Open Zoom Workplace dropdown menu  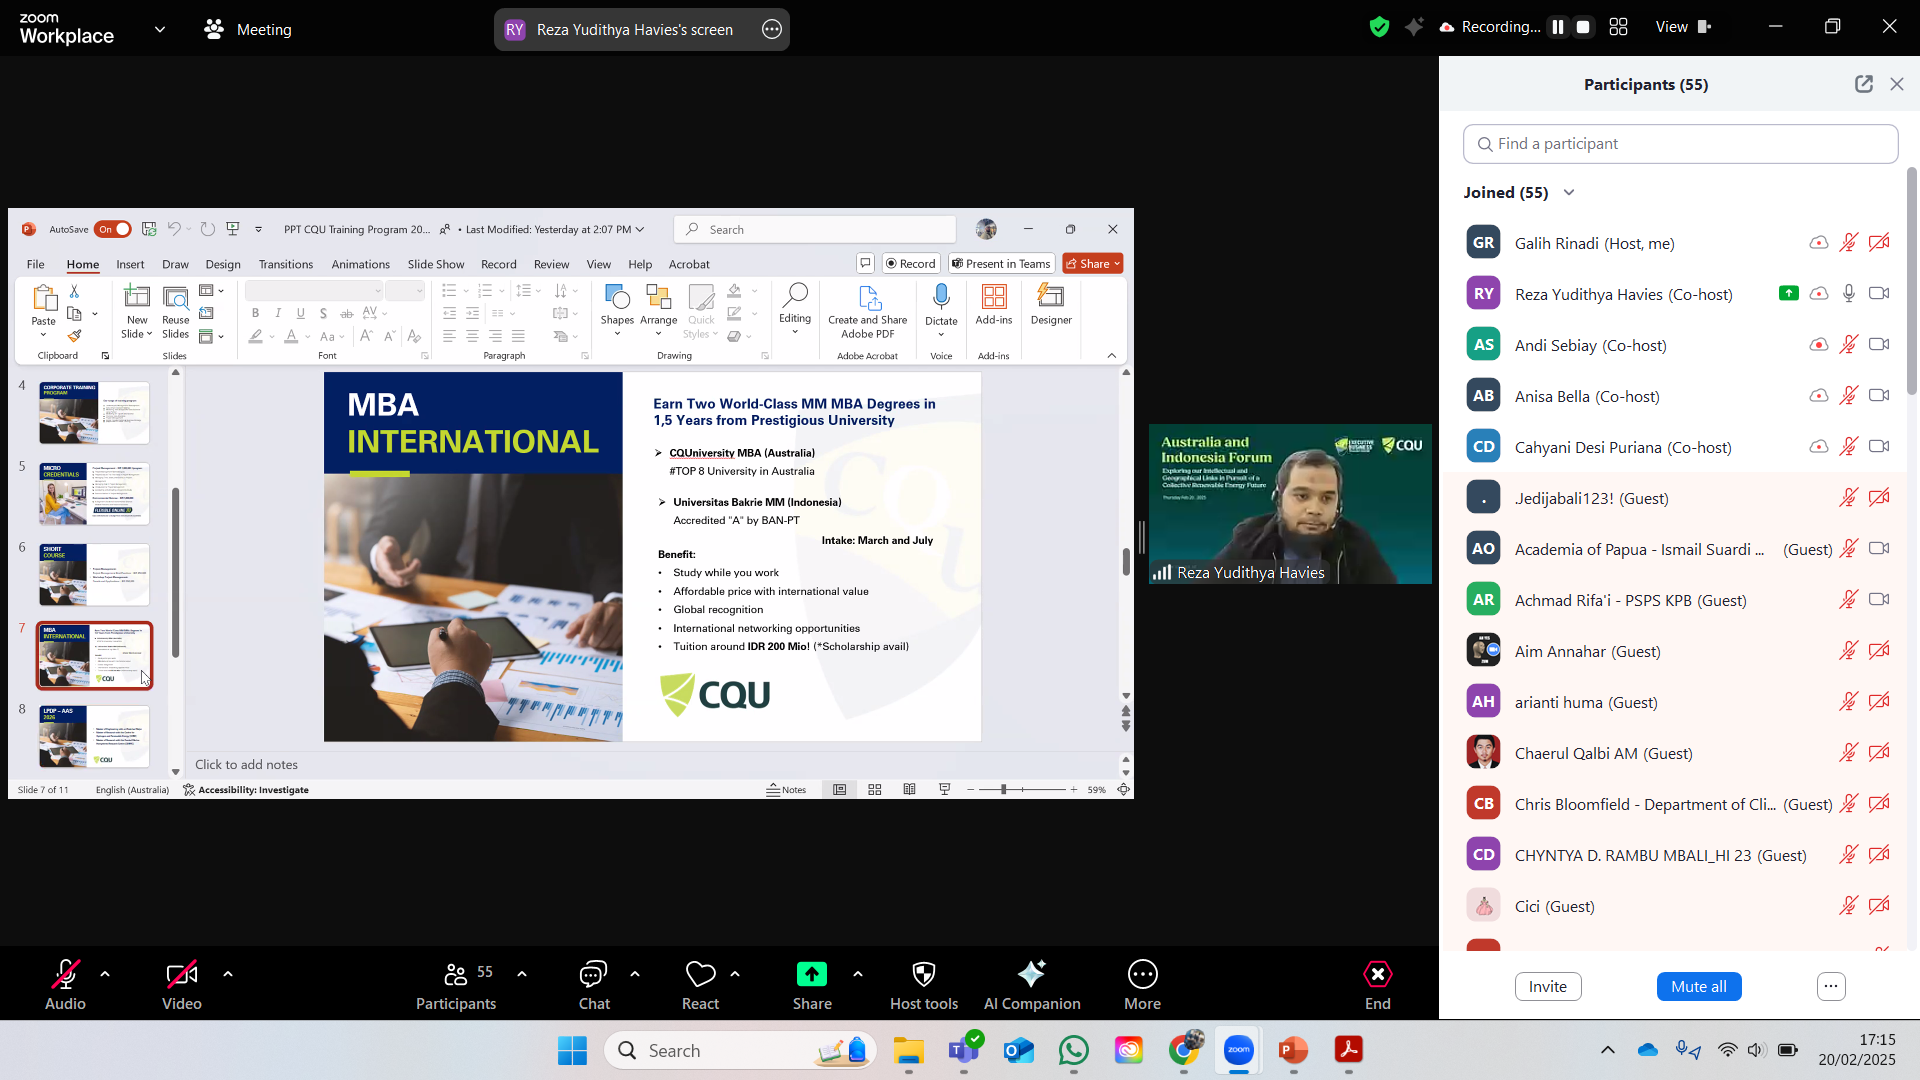tap(160, 30)
